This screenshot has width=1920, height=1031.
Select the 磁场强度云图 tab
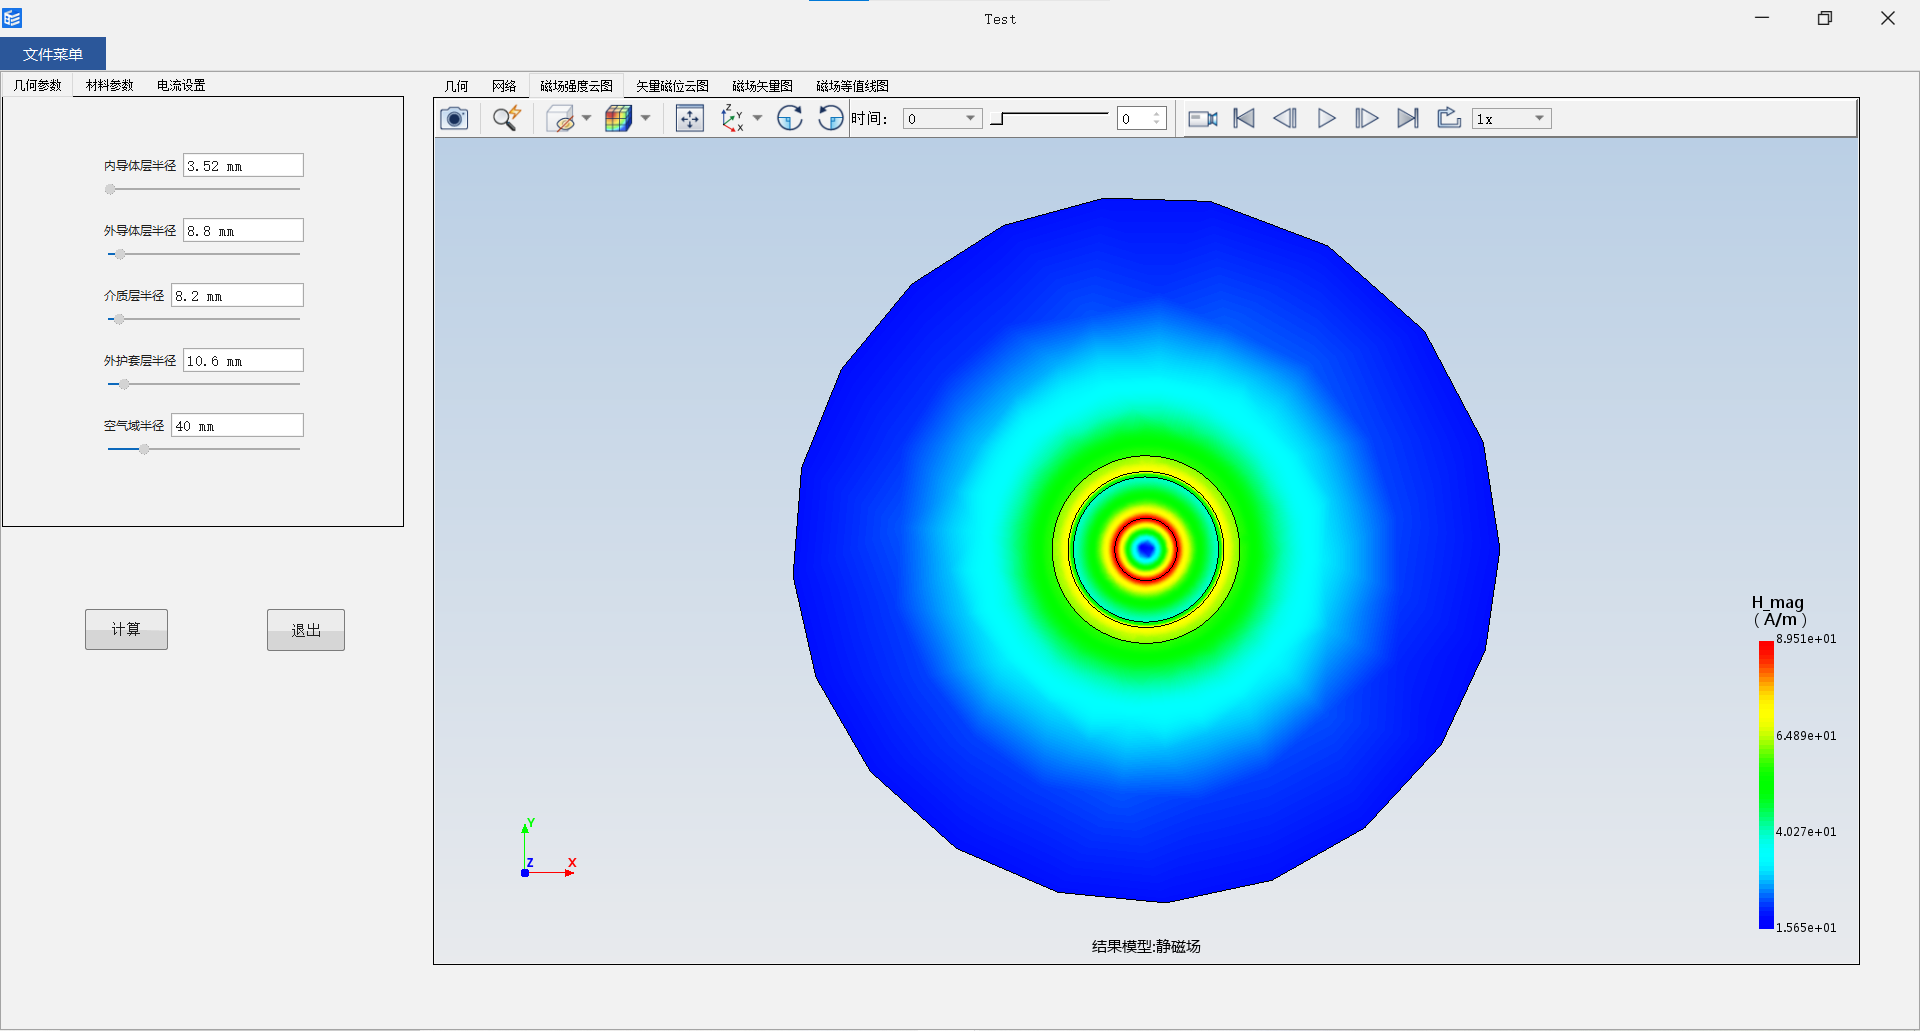pos(576,86)
